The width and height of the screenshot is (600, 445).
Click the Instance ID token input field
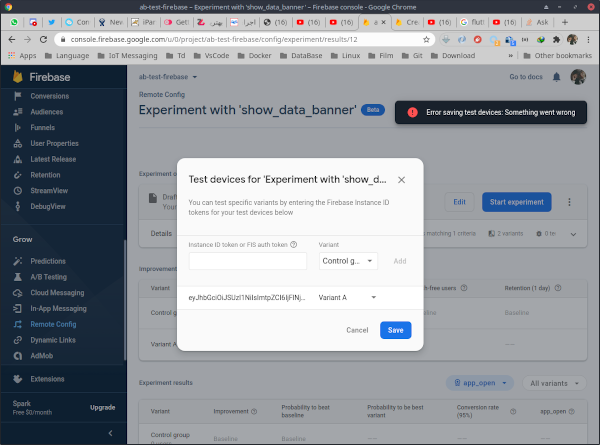(248, 261)
